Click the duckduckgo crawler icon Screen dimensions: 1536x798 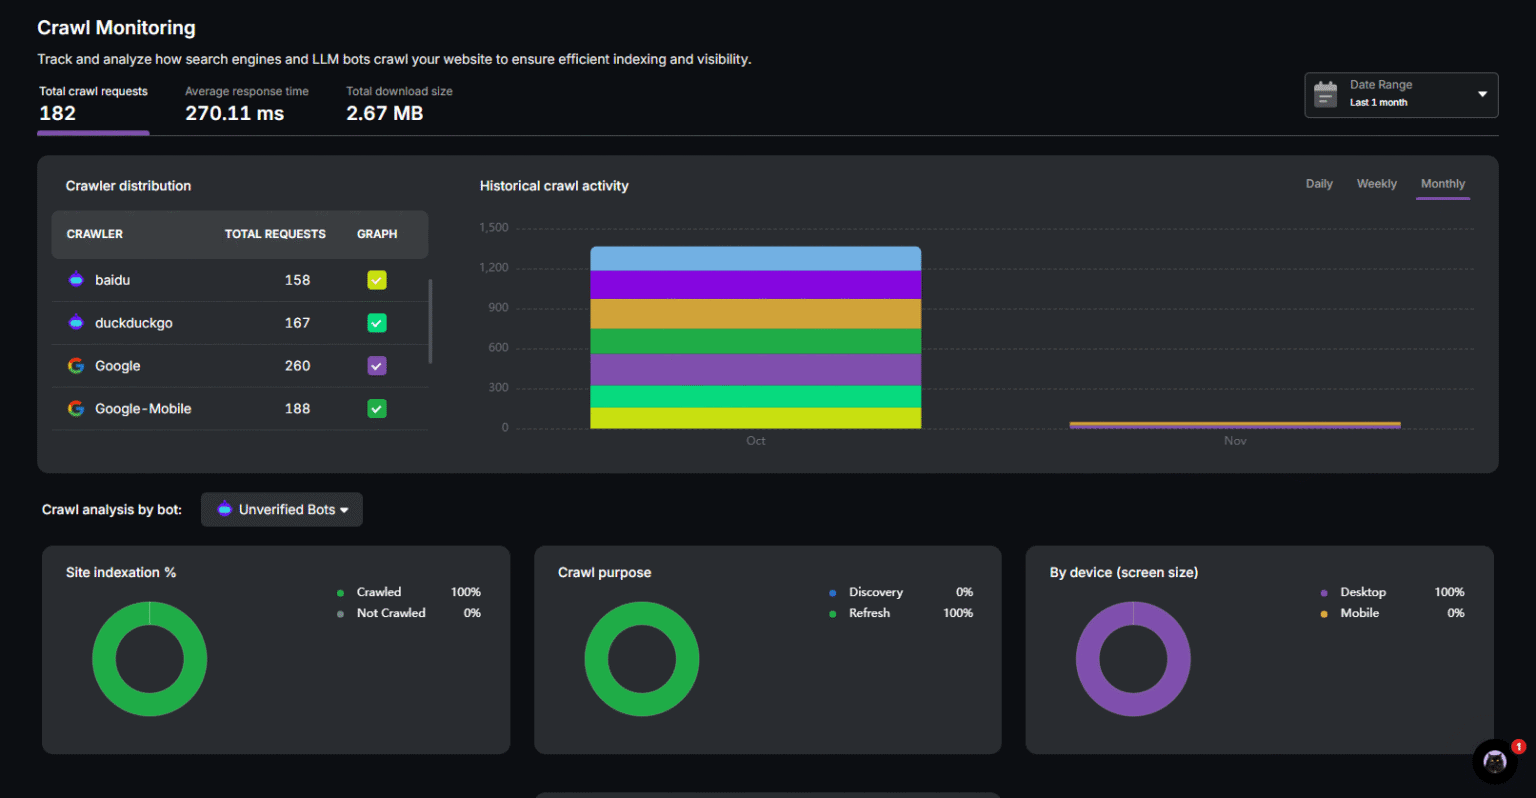pyautogui.click(x=76, y=323)
